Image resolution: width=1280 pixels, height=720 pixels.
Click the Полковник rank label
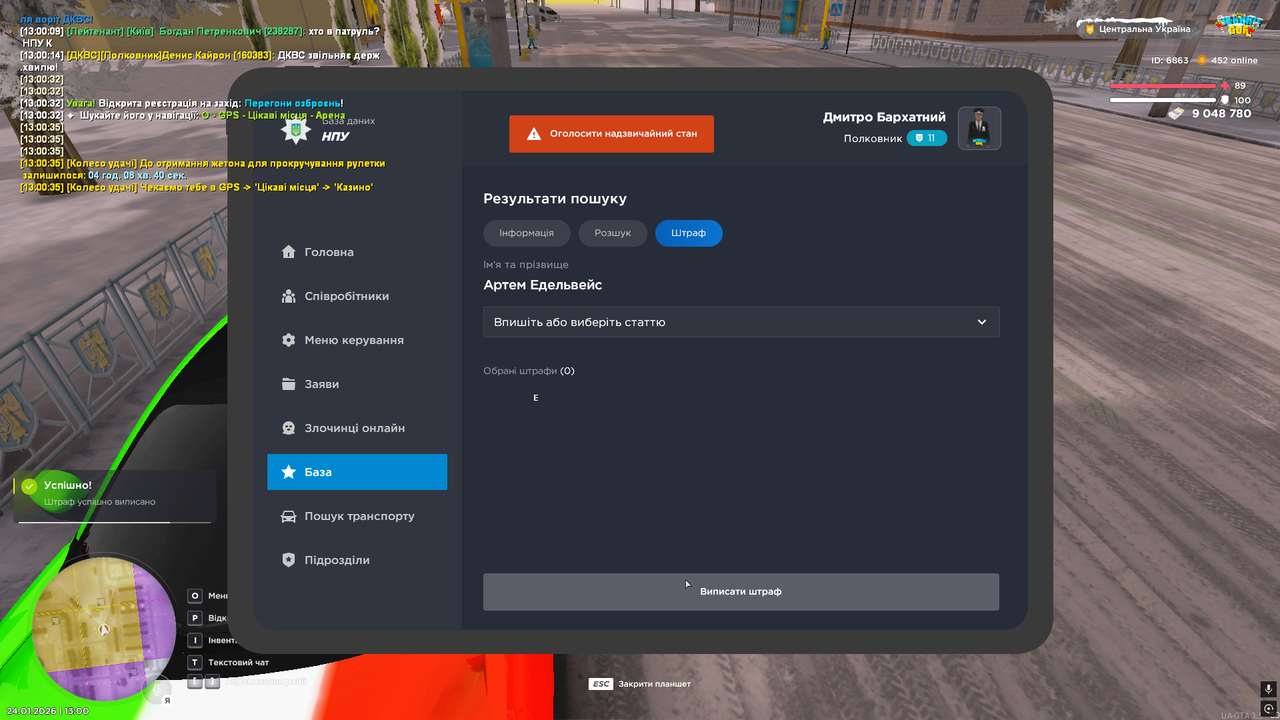pyautogui.click(x=873, y=139)
